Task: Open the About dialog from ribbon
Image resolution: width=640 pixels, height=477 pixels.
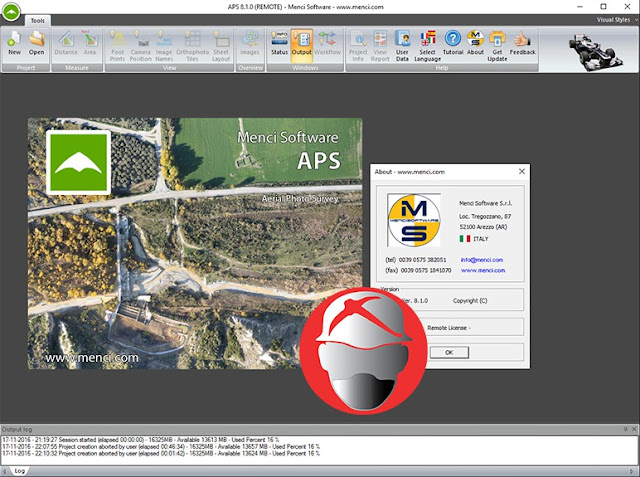Action: (x=475, y=43)
